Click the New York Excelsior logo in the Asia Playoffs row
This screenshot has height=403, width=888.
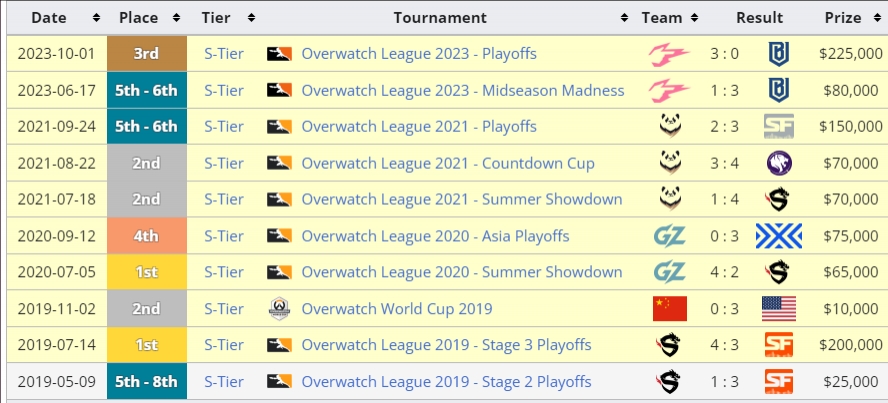[779, 236]
